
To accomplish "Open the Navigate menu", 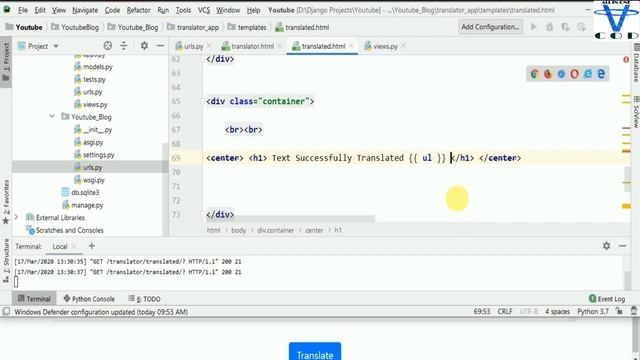I will pos(85,10).
